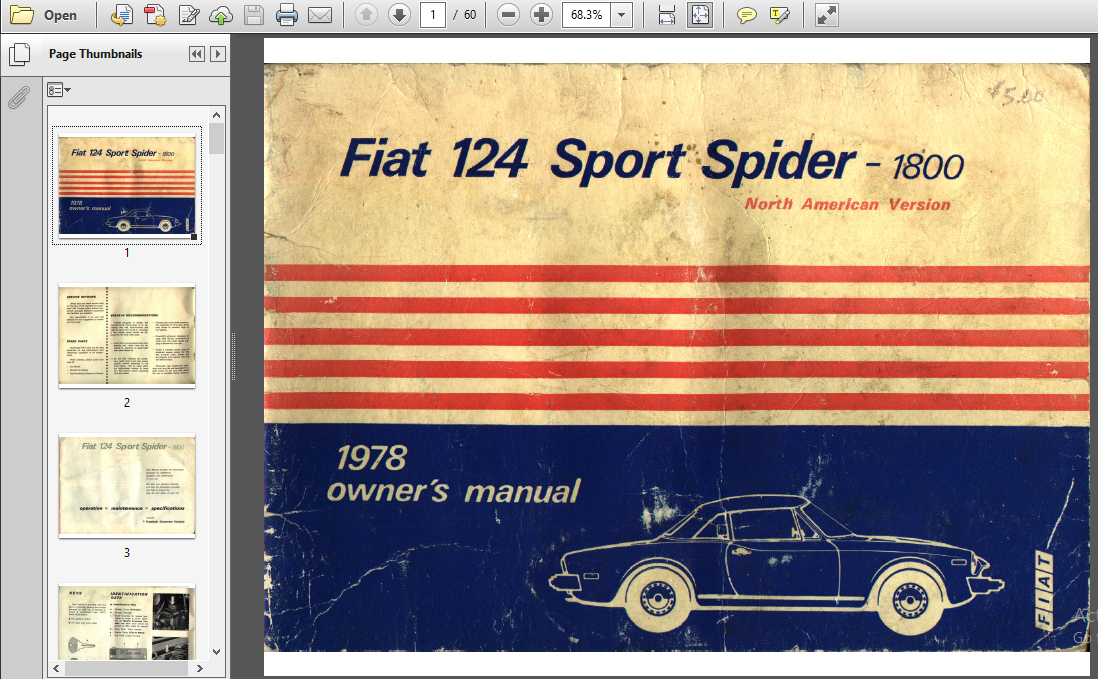Click the '/ 60' total pages text
This screenshot has height=679, width=1098.
click(464, 15)
